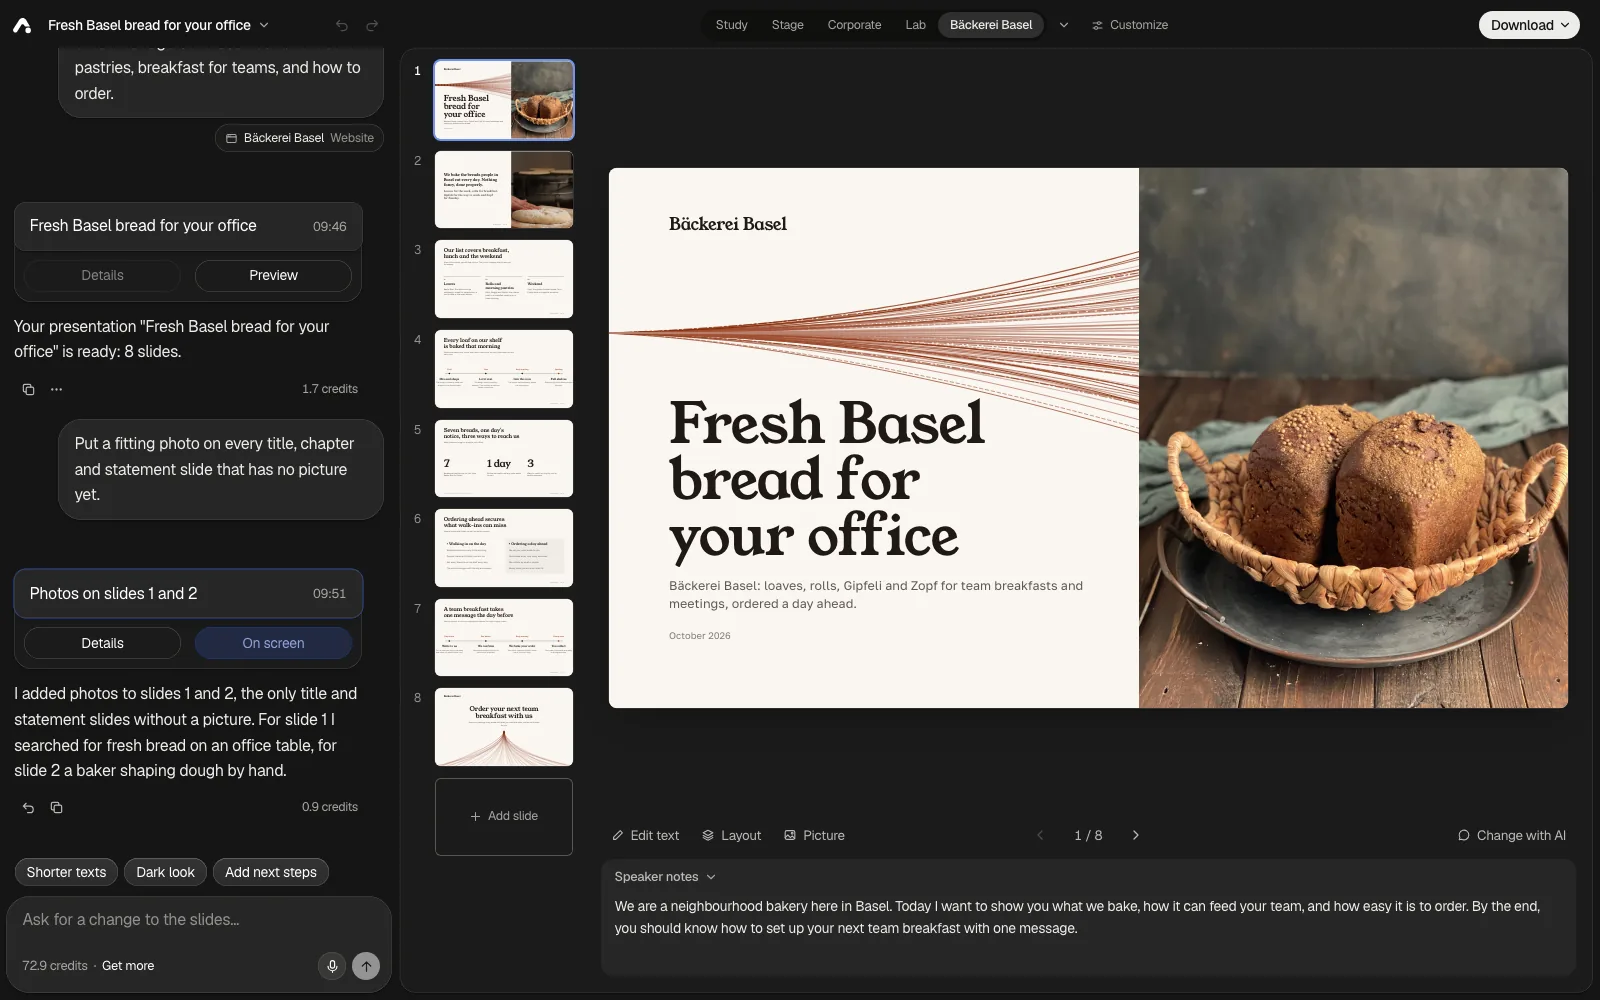
Task: Apply Add next steps suggestion
Action: [x=271, y=872]
